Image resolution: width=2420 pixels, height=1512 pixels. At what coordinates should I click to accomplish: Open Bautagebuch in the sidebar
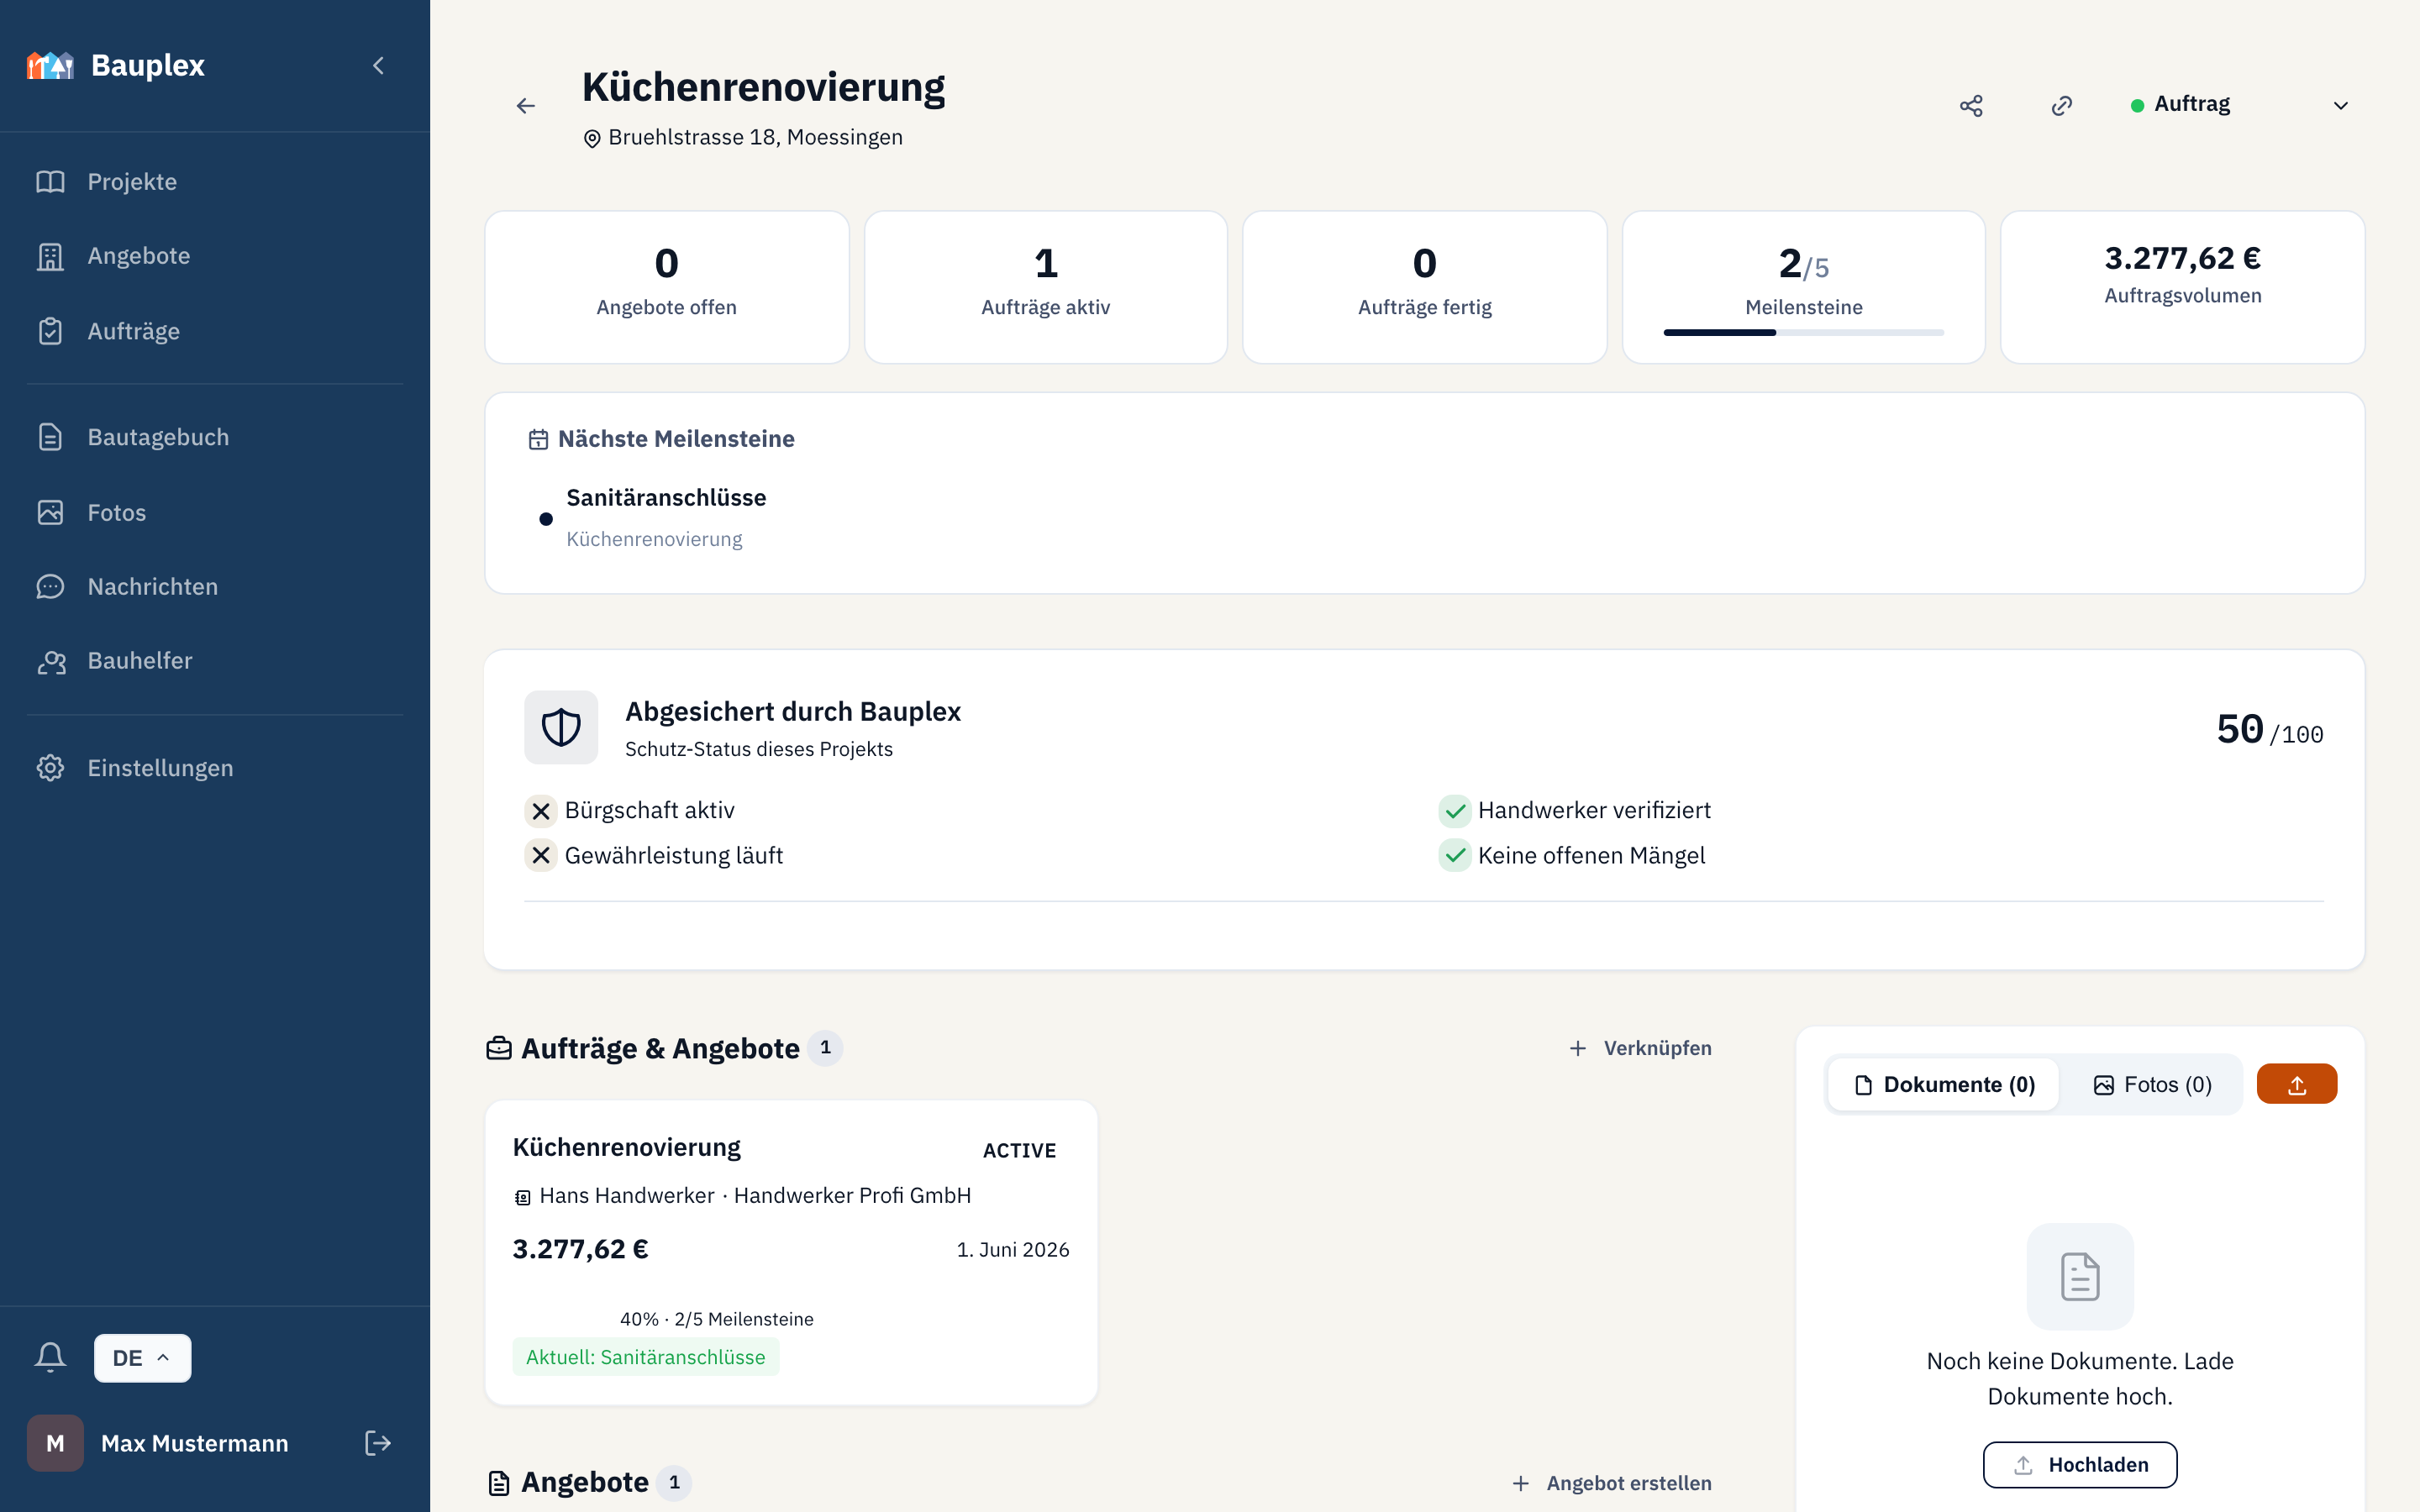click(215, 437)
